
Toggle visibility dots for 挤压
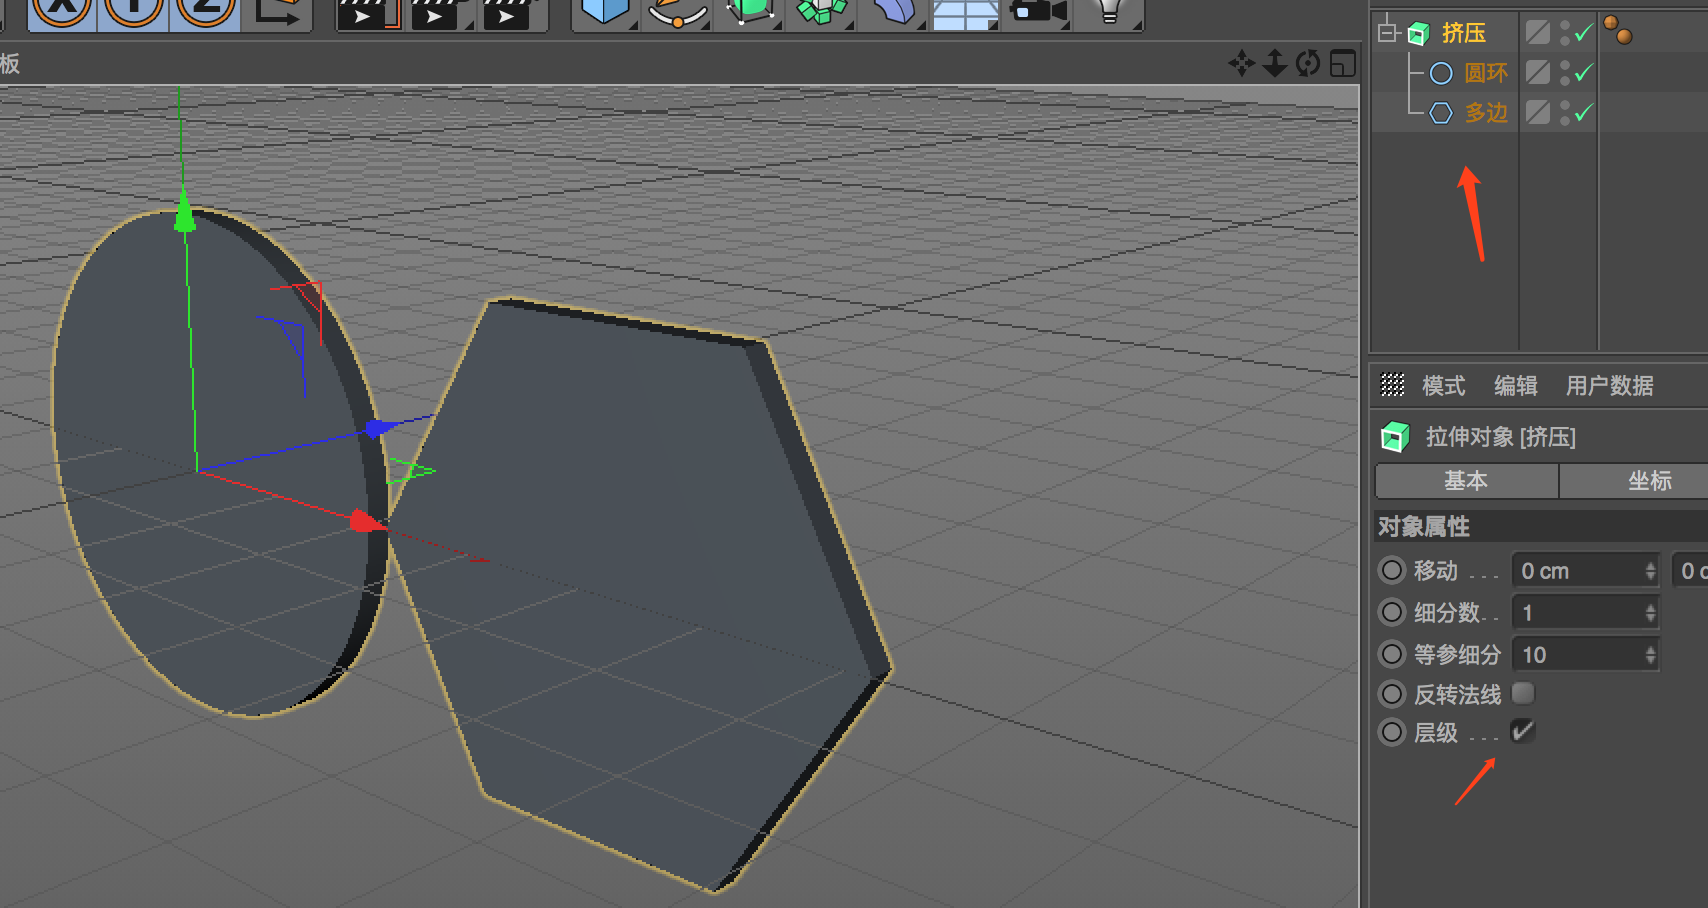coord(1564,33)
